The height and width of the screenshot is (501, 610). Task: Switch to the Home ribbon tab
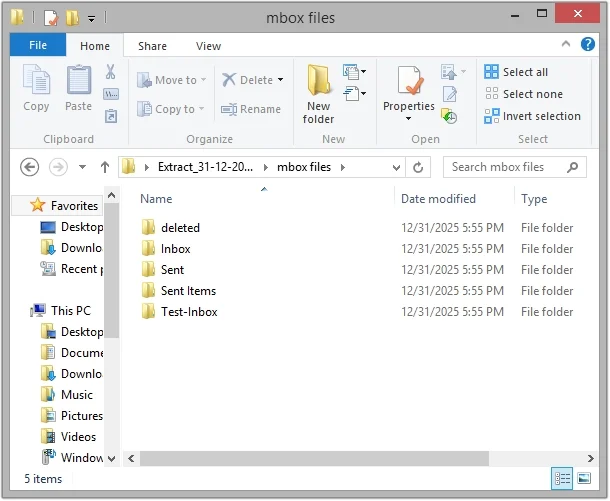95,46
